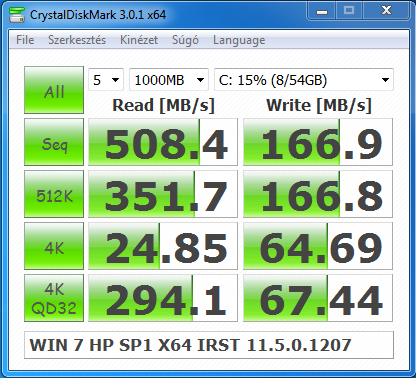Run all benchmarks with the All button
Image resolution: width=416 pixels, height=378 pixels.
(x=54, y=90)
